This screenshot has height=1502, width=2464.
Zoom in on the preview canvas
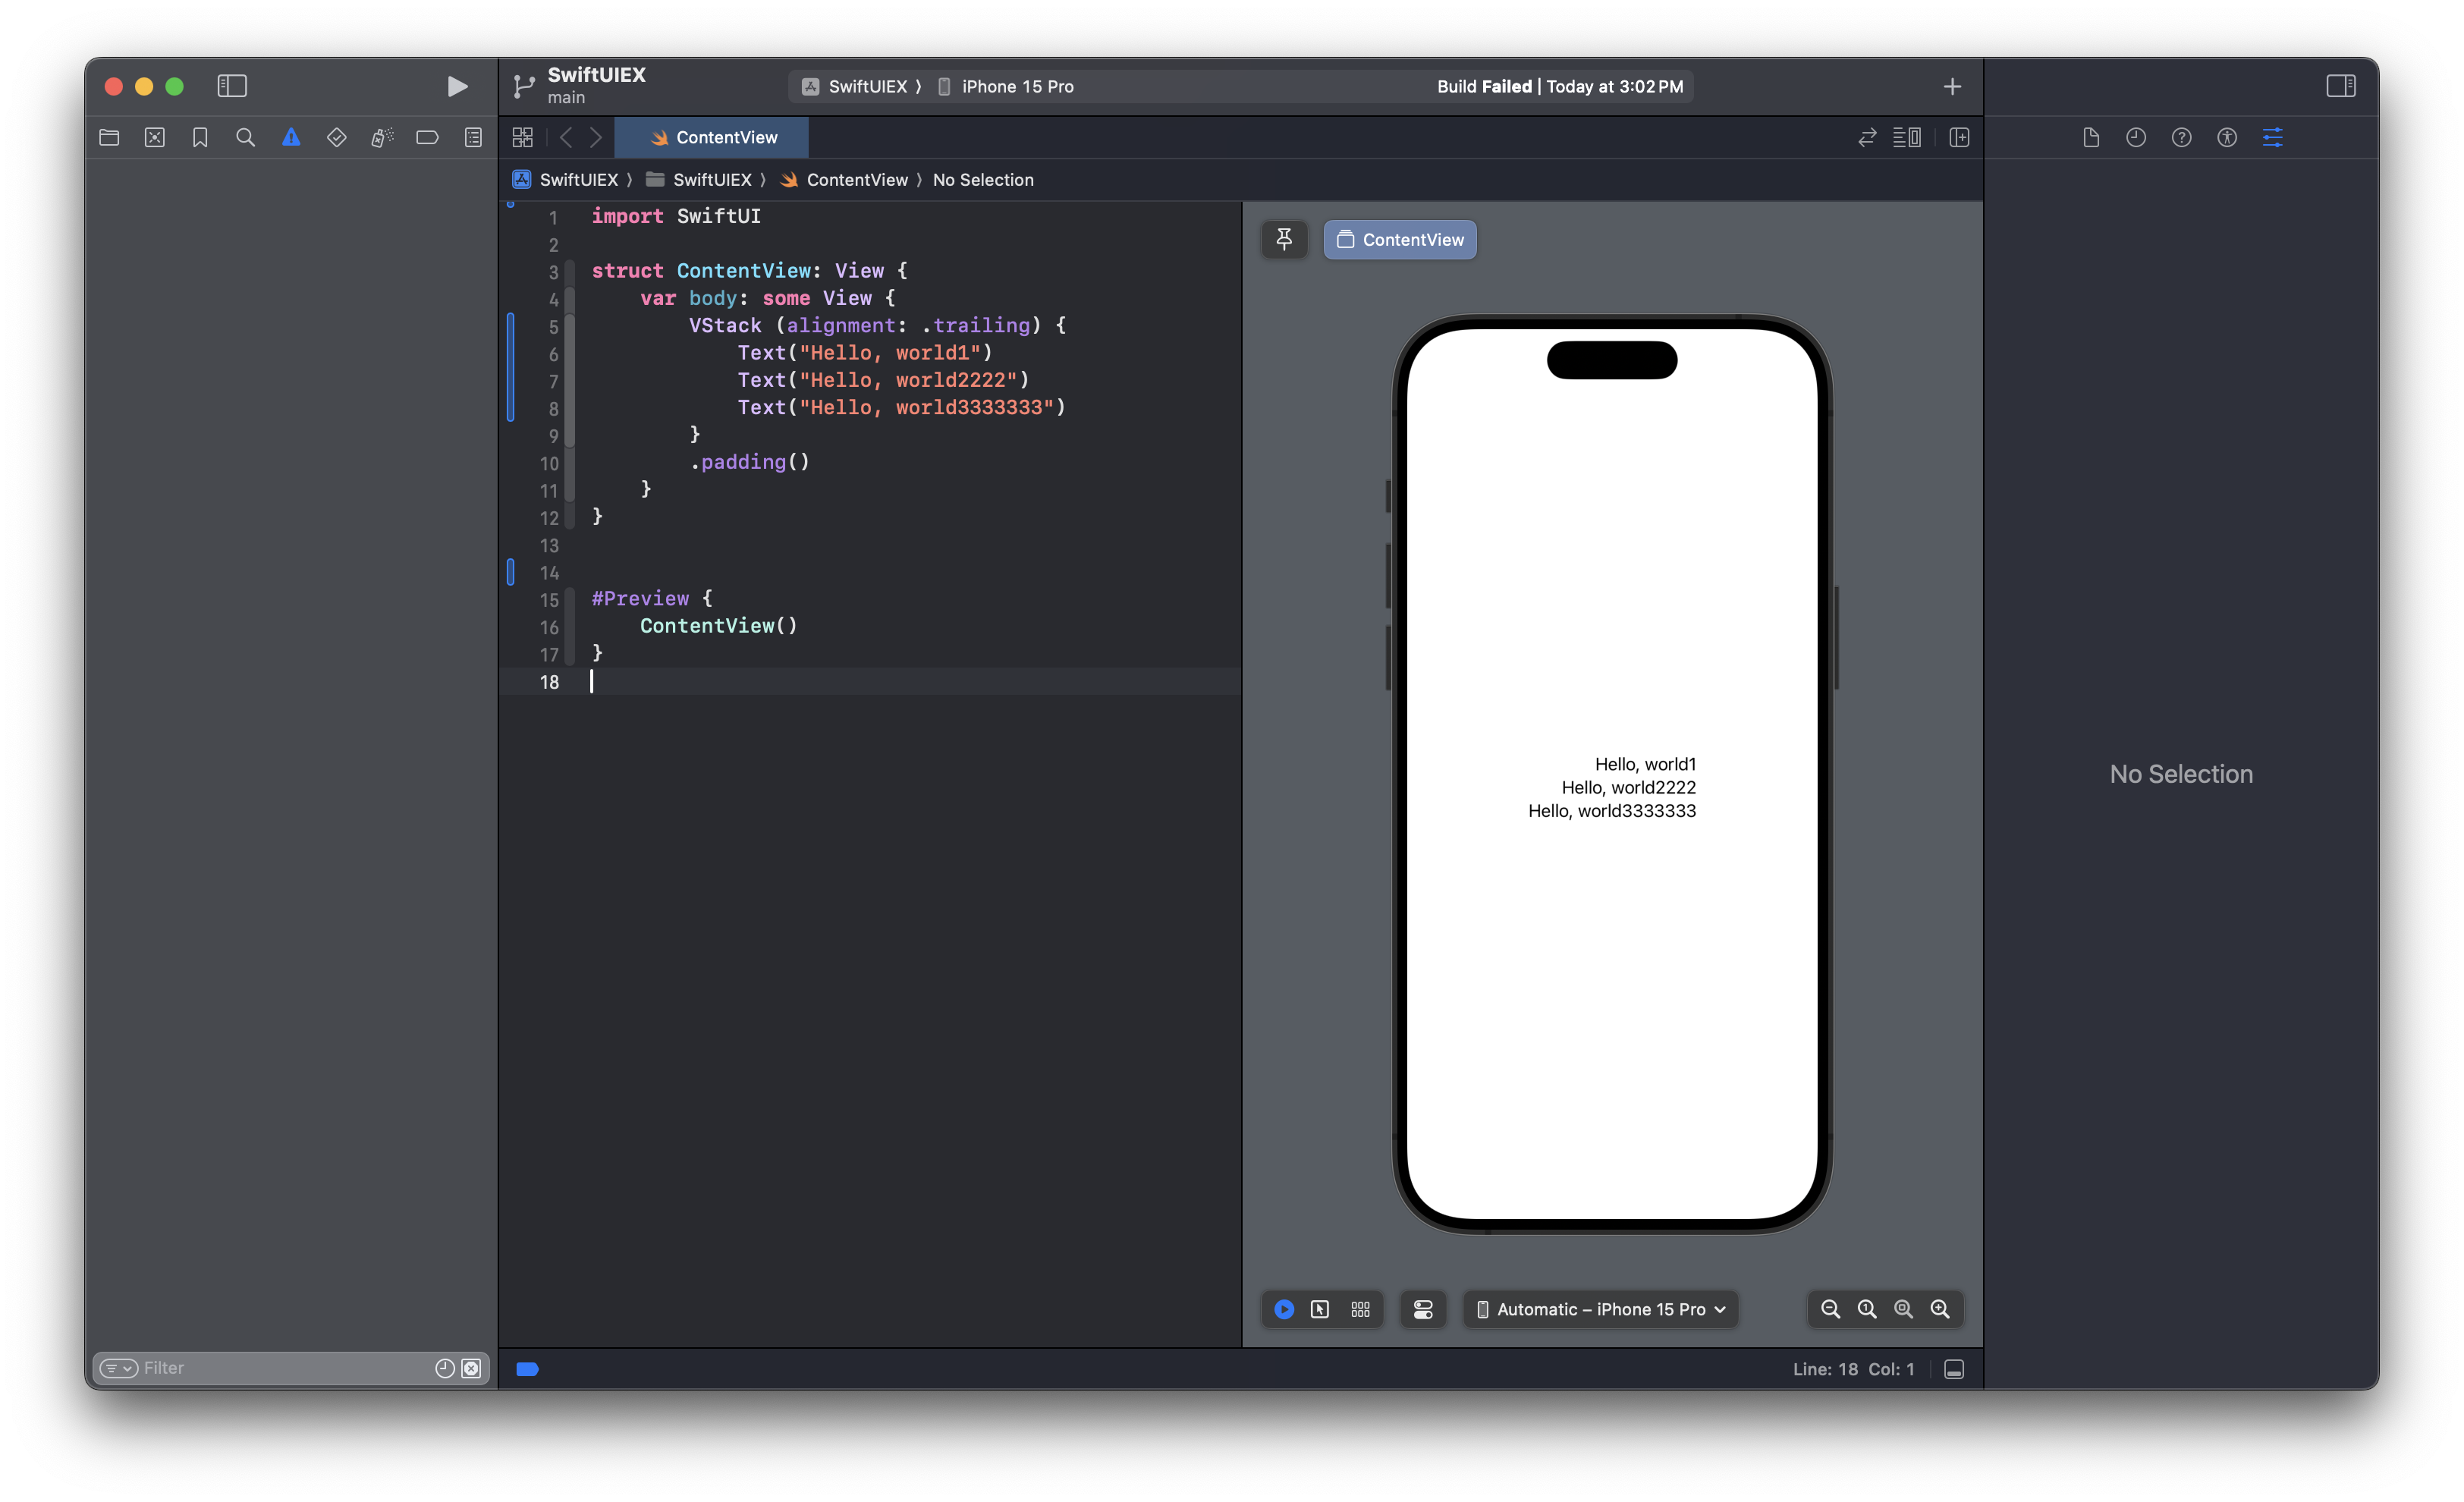1940,1309
